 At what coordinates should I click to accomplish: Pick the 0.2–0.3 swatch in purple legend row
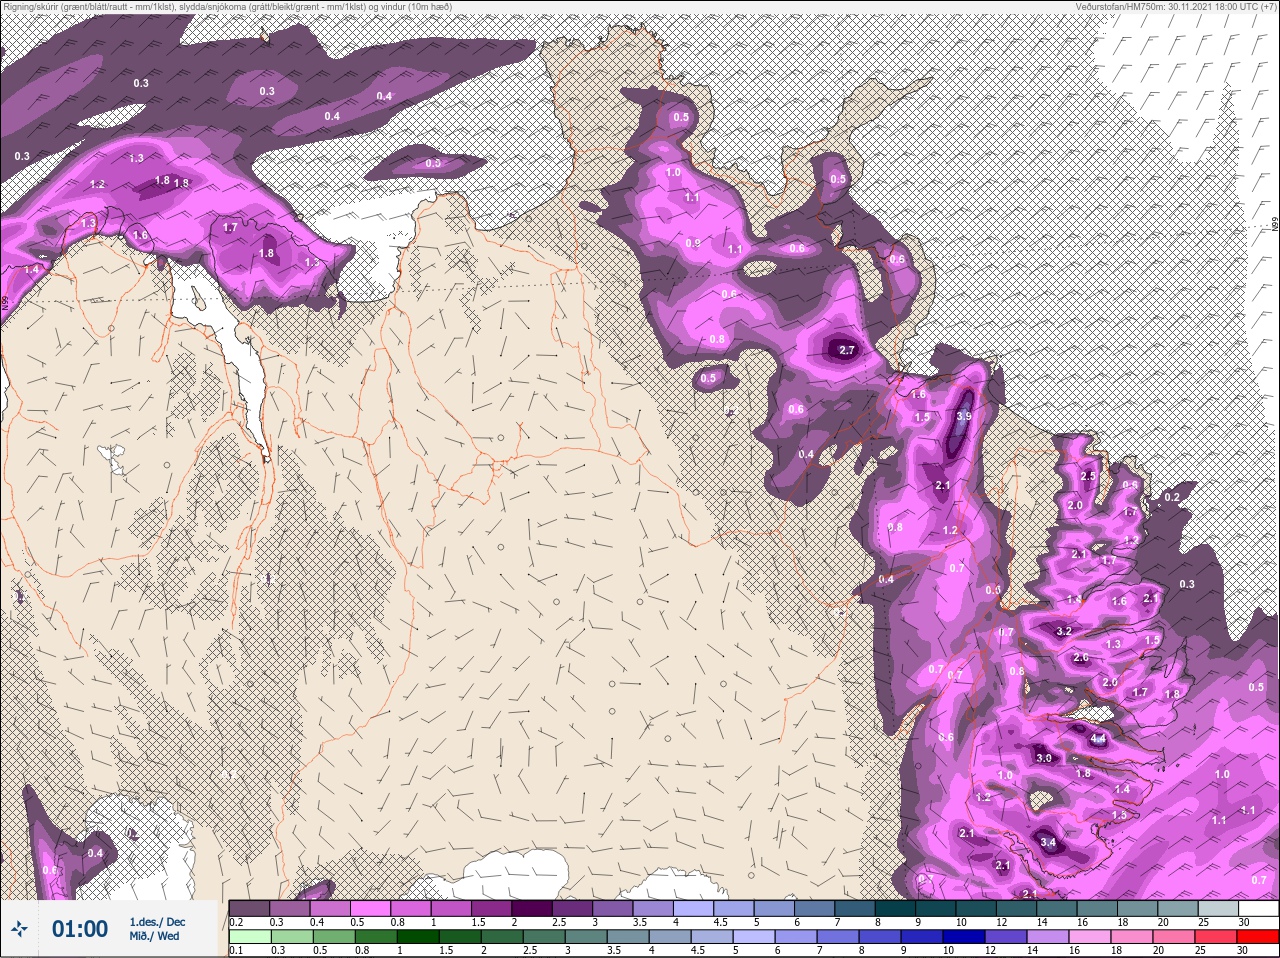[249, 908]
